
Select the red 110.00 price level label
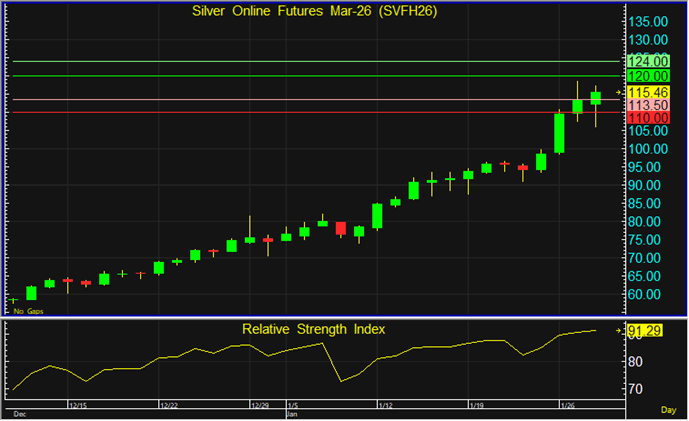pos(648,118)
